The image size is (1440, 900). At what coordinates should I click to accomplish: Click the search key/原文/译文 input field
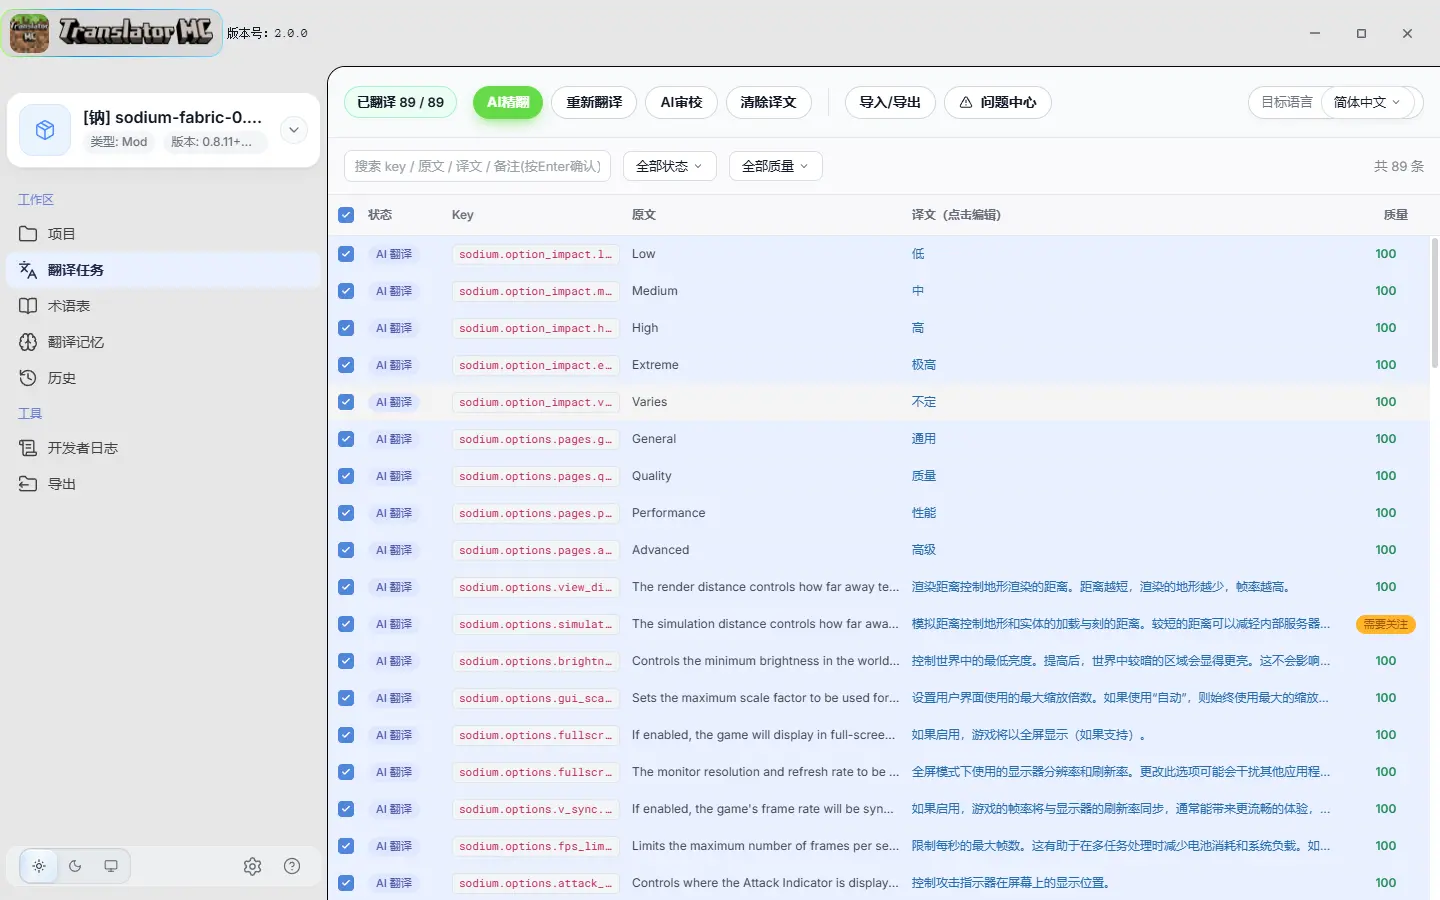click(x=478, y=166)
